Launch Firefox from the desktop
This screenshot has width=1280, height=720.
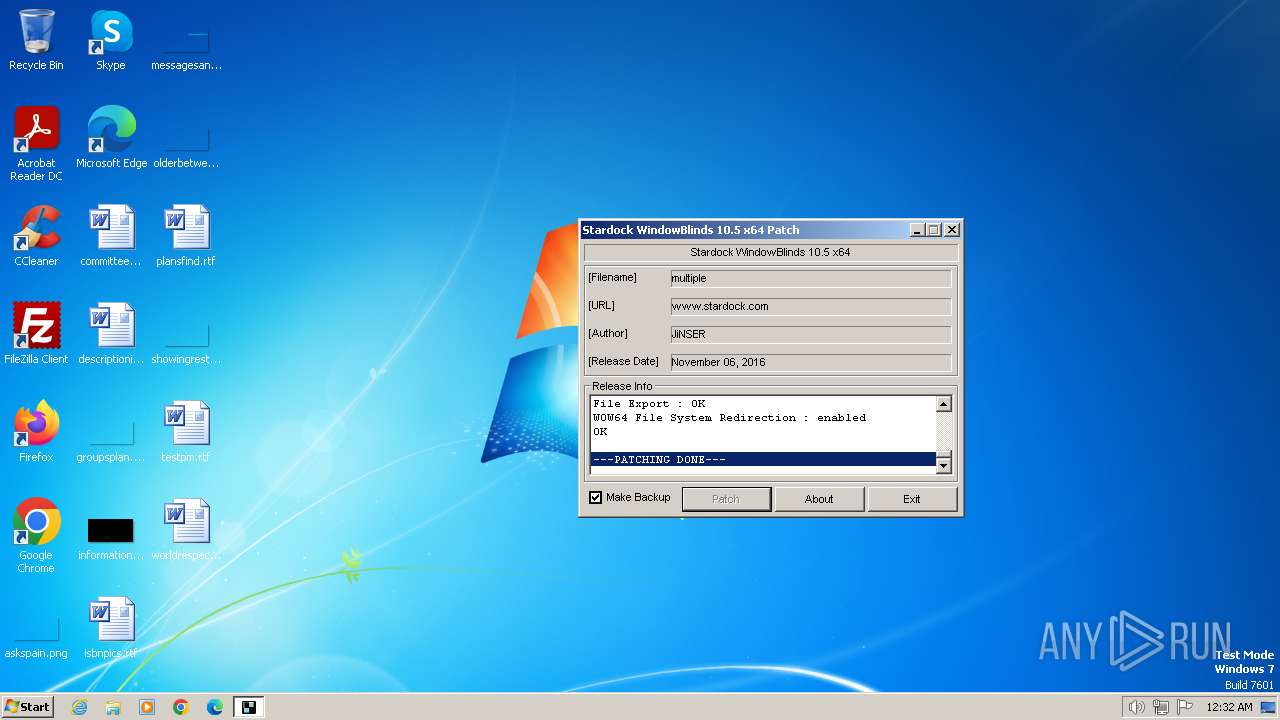(x=36, y=432)
